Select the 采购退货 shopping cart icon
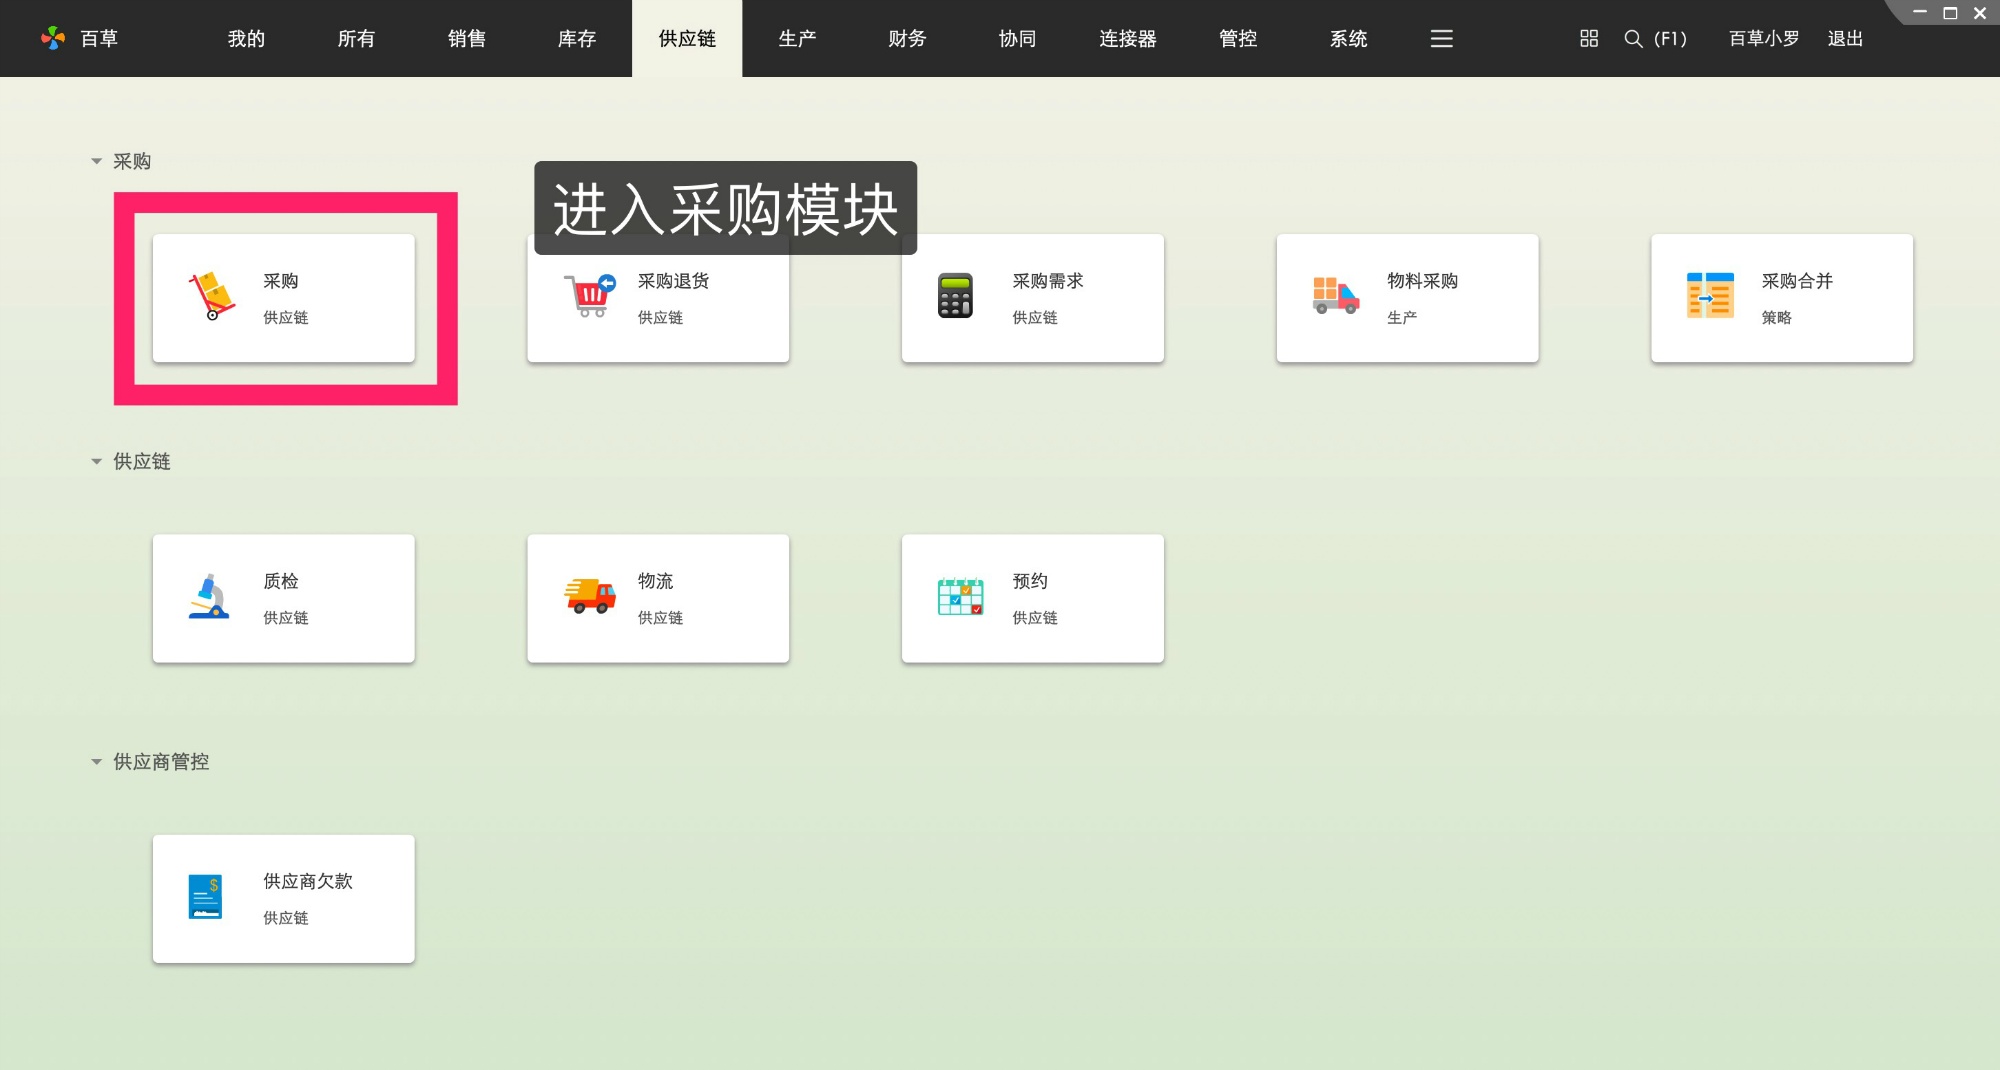2000x1070 pixels. point(587,294)
